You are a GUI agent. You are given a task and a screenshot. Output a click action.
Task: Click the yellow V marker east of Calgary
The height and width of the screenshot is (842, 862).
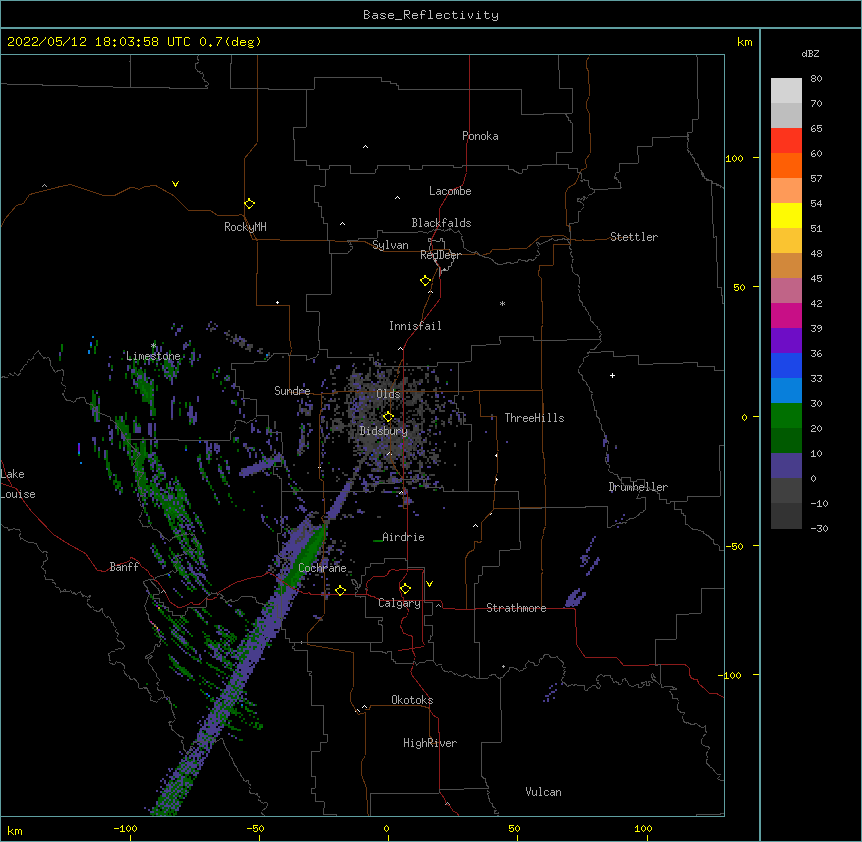pos(429,584)
